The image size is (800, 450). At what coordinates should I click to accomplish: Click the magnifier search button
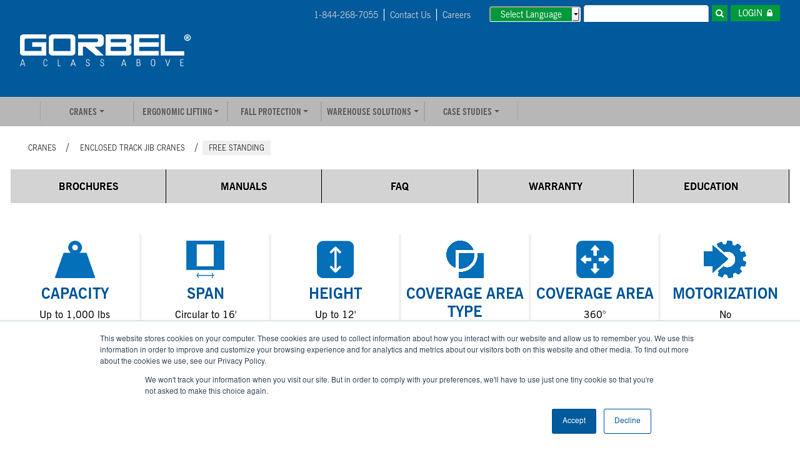pyautogui.click(x=719, y=14)
